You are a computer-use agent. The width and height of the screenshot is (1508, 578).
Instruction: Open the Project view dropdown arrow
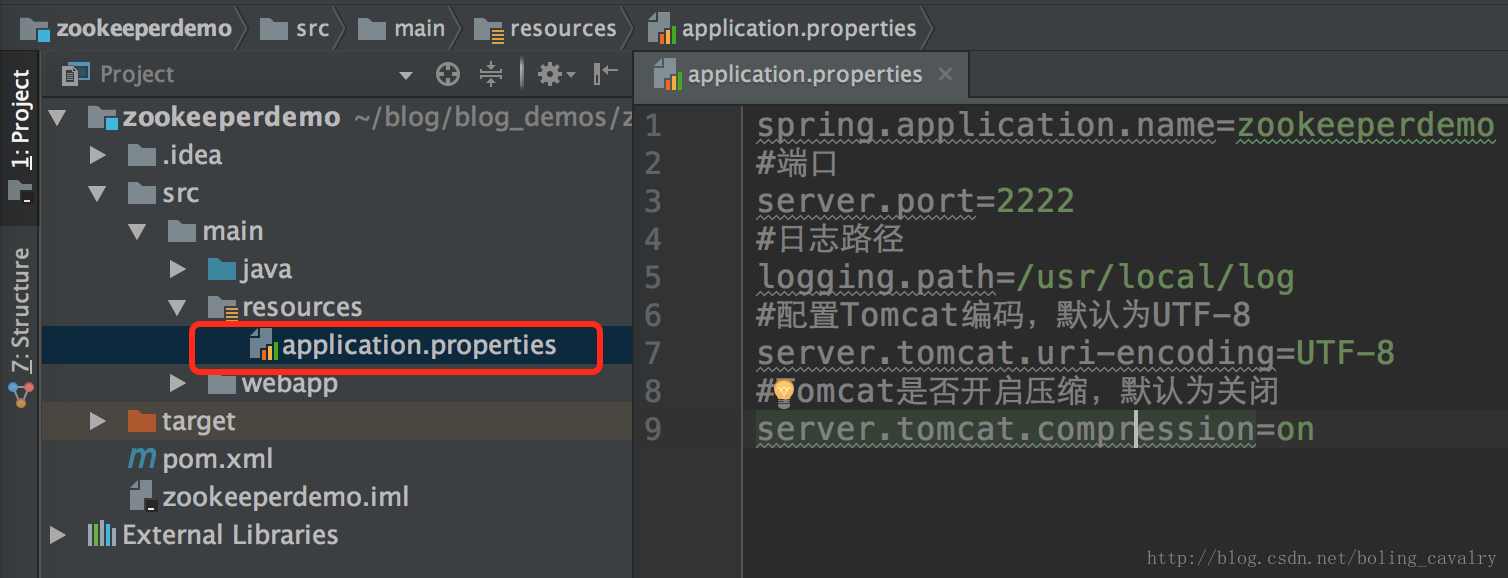click(405, 75)
